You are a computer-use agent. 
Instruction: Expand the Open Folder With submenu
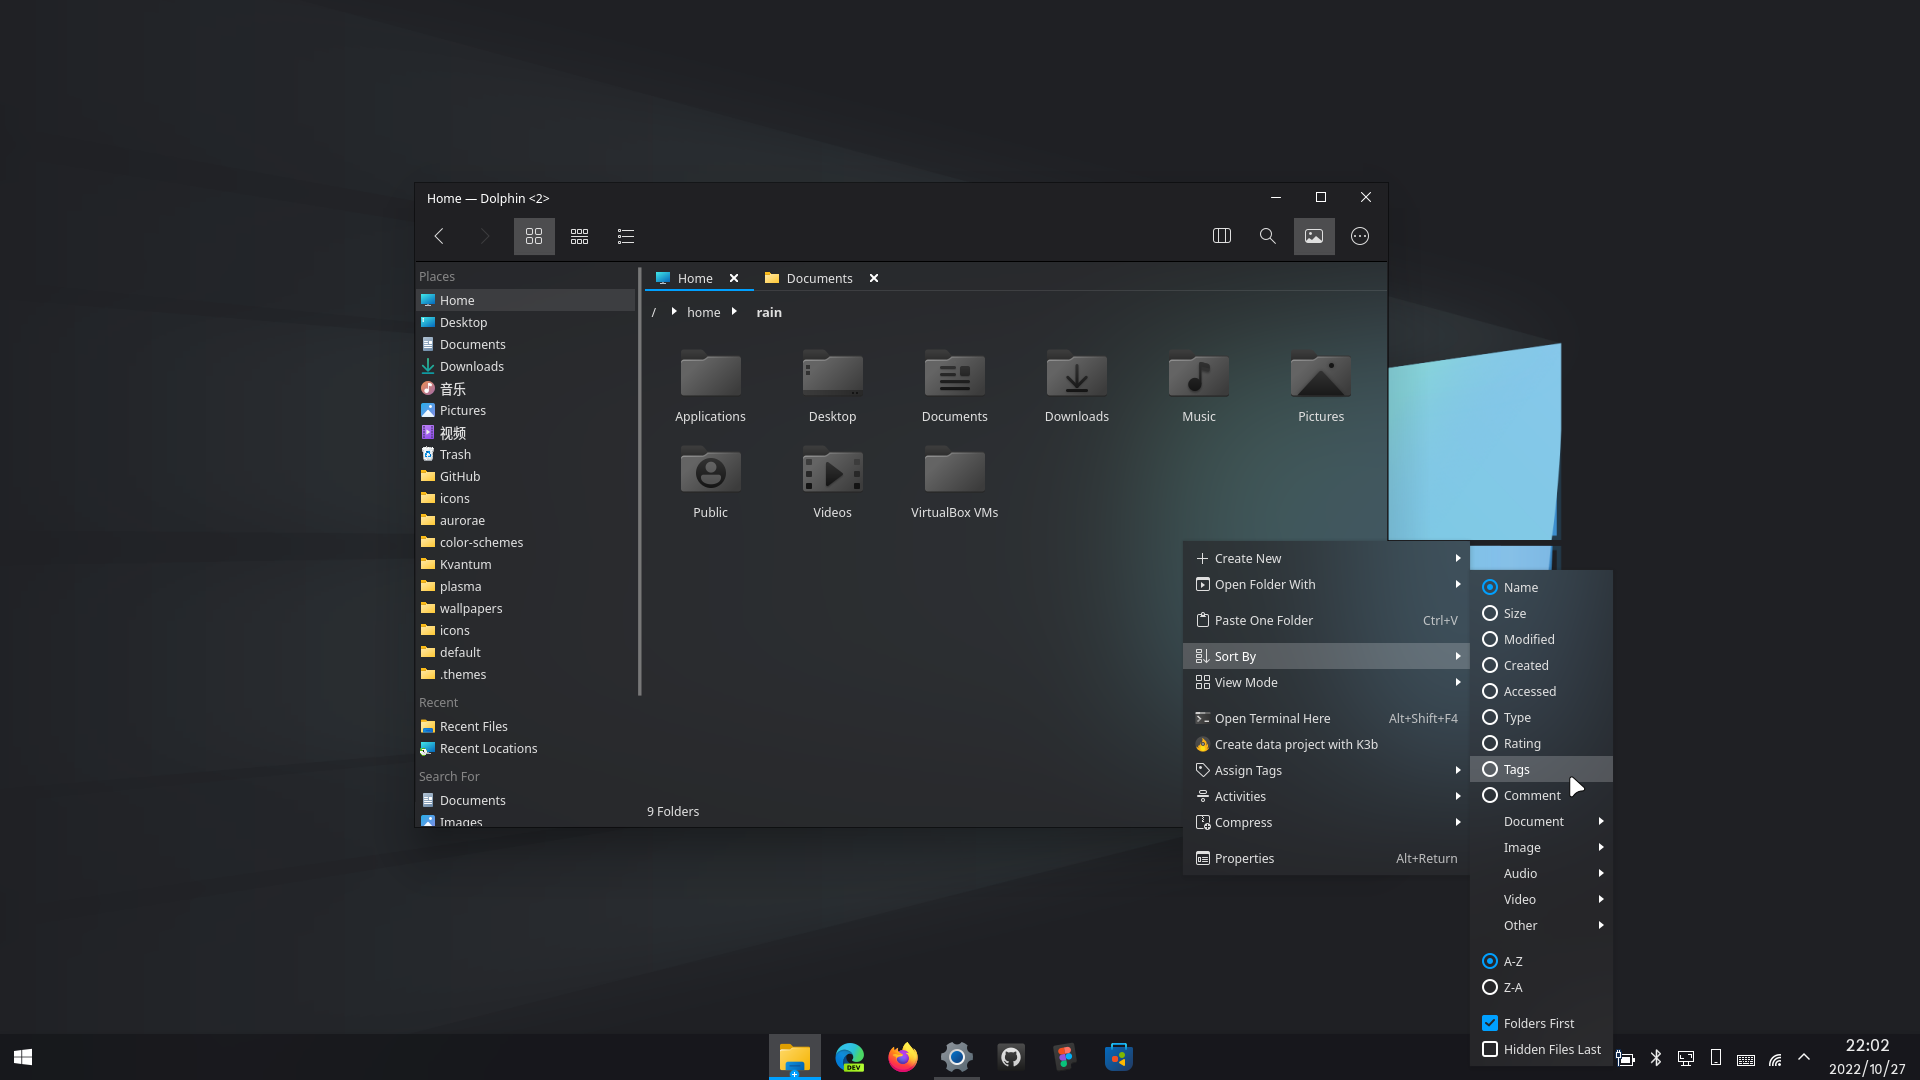point(1326,584)
